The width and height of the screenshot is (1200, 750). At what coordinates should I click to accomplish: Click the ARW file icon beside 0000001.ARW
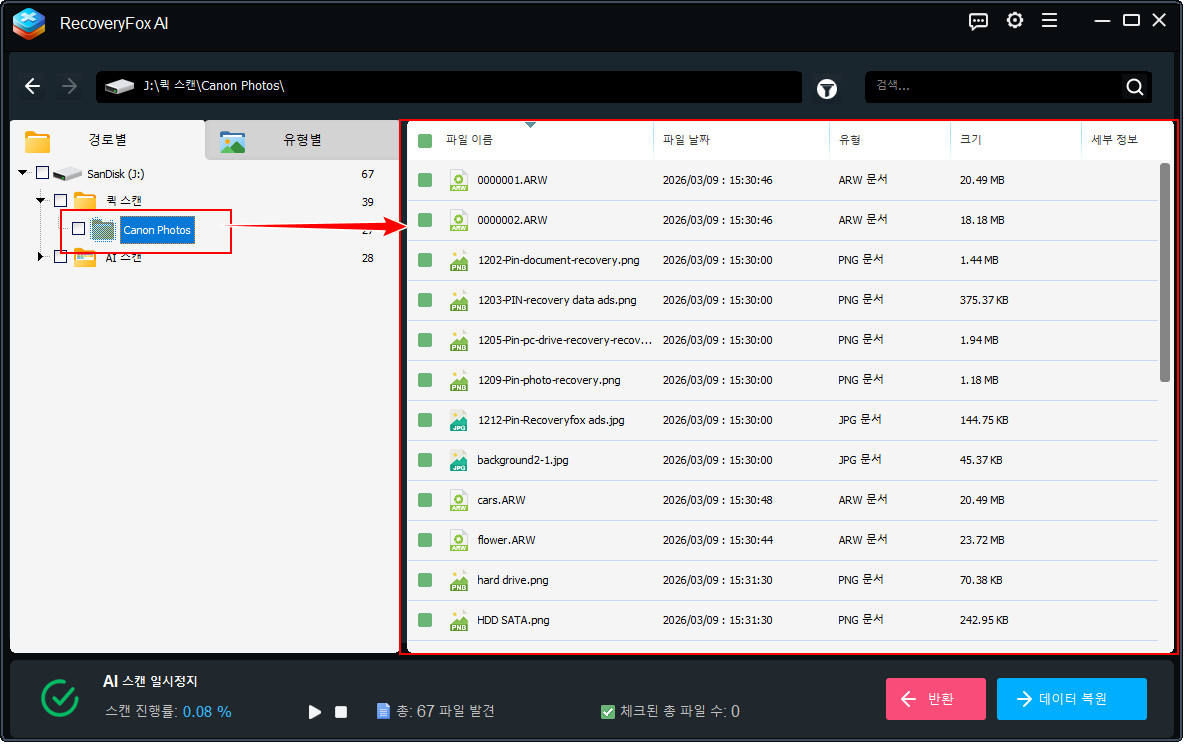pyautogui.click(x=458, y=180)
